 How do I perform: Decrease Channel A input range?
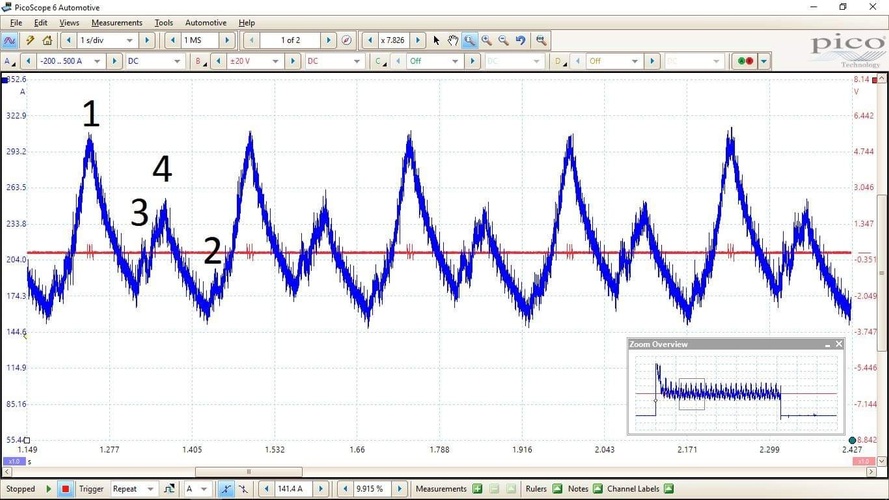point(28,61)
